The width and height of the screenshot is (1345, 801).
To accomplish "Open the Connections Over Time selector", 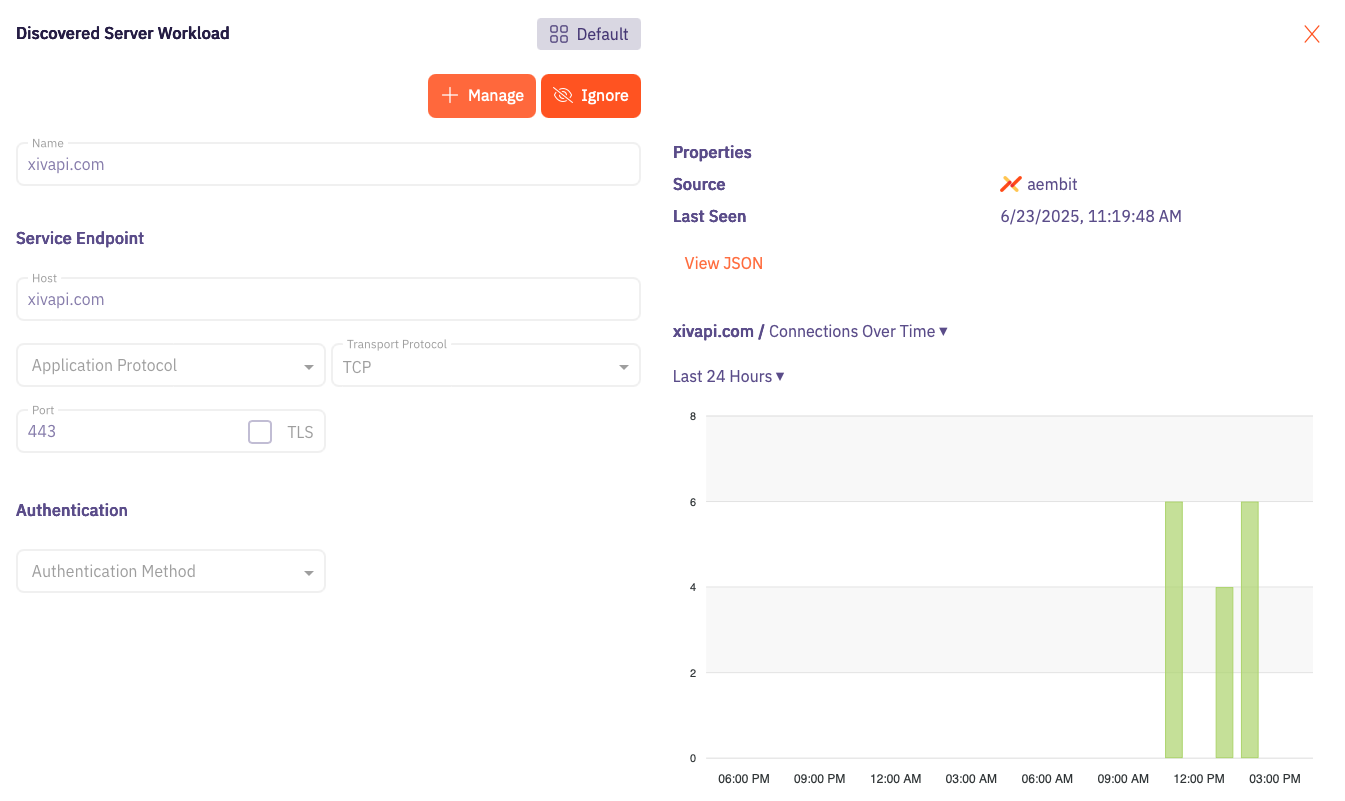I will tap(858, 331).
